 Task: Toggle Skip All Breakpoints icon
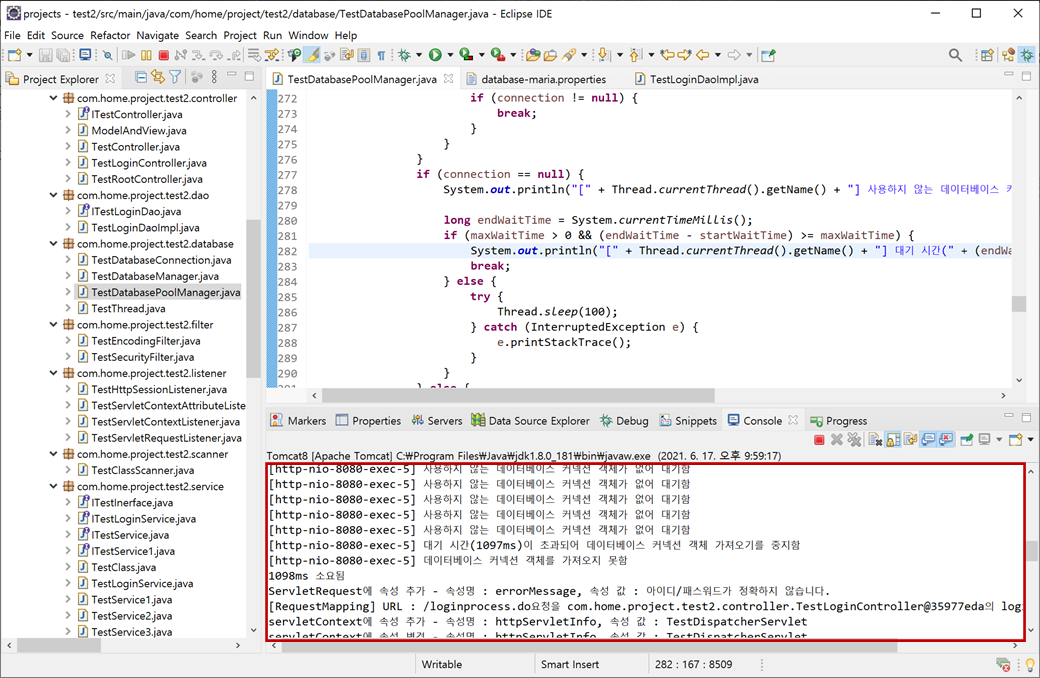(107, 55)
